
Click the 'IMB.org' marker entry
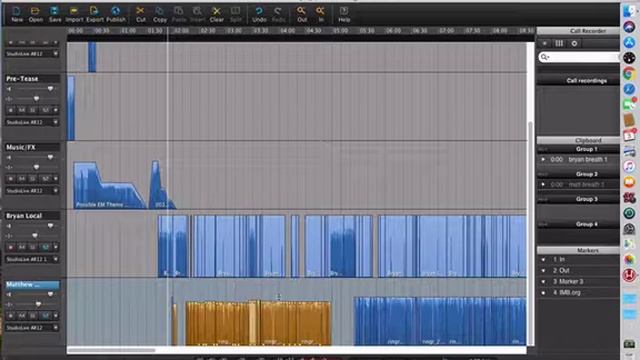pos(570,293)
